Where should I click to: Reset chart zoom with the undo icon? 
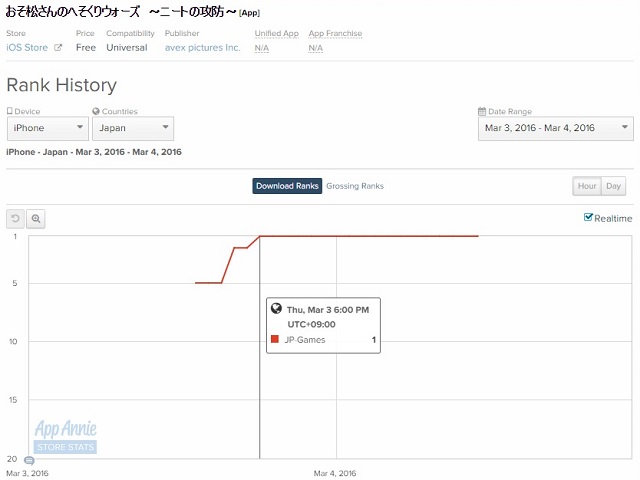16,219
